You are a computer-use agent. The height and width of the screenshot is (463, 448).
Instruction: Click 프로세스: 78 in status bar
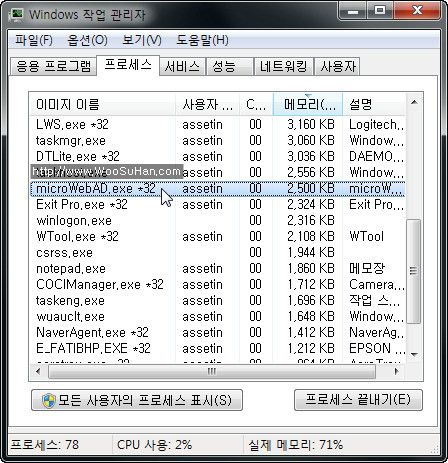[x=45, y=444]
